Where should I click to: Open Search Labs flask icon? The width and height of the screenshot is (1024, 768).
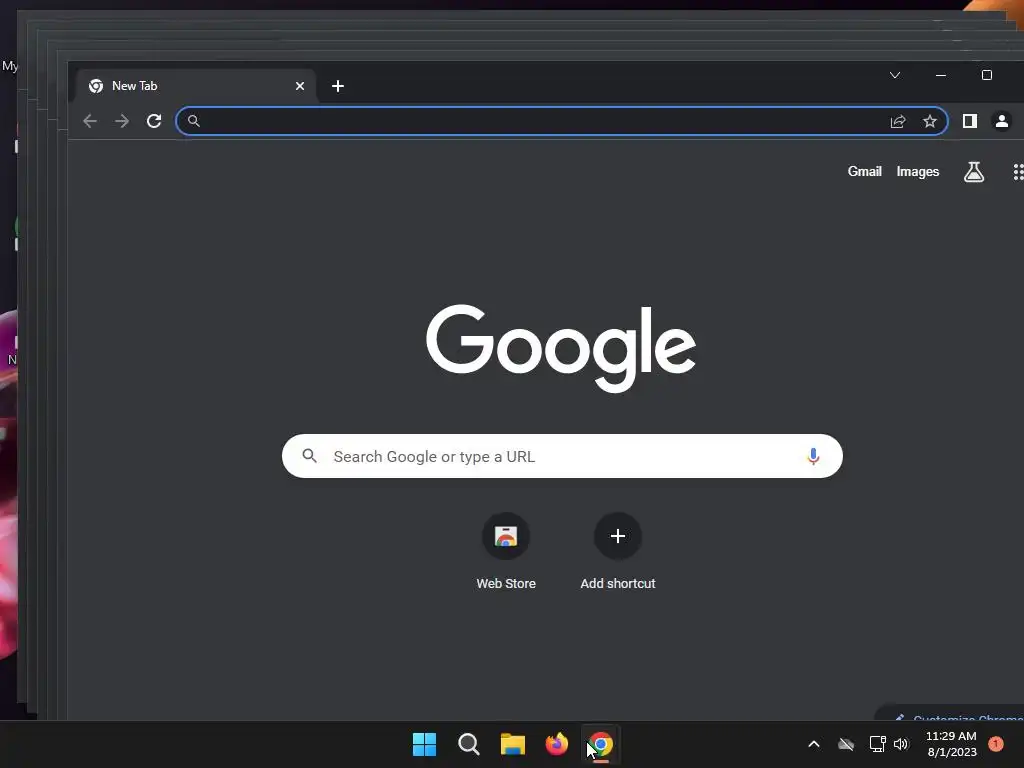[974, 172]
